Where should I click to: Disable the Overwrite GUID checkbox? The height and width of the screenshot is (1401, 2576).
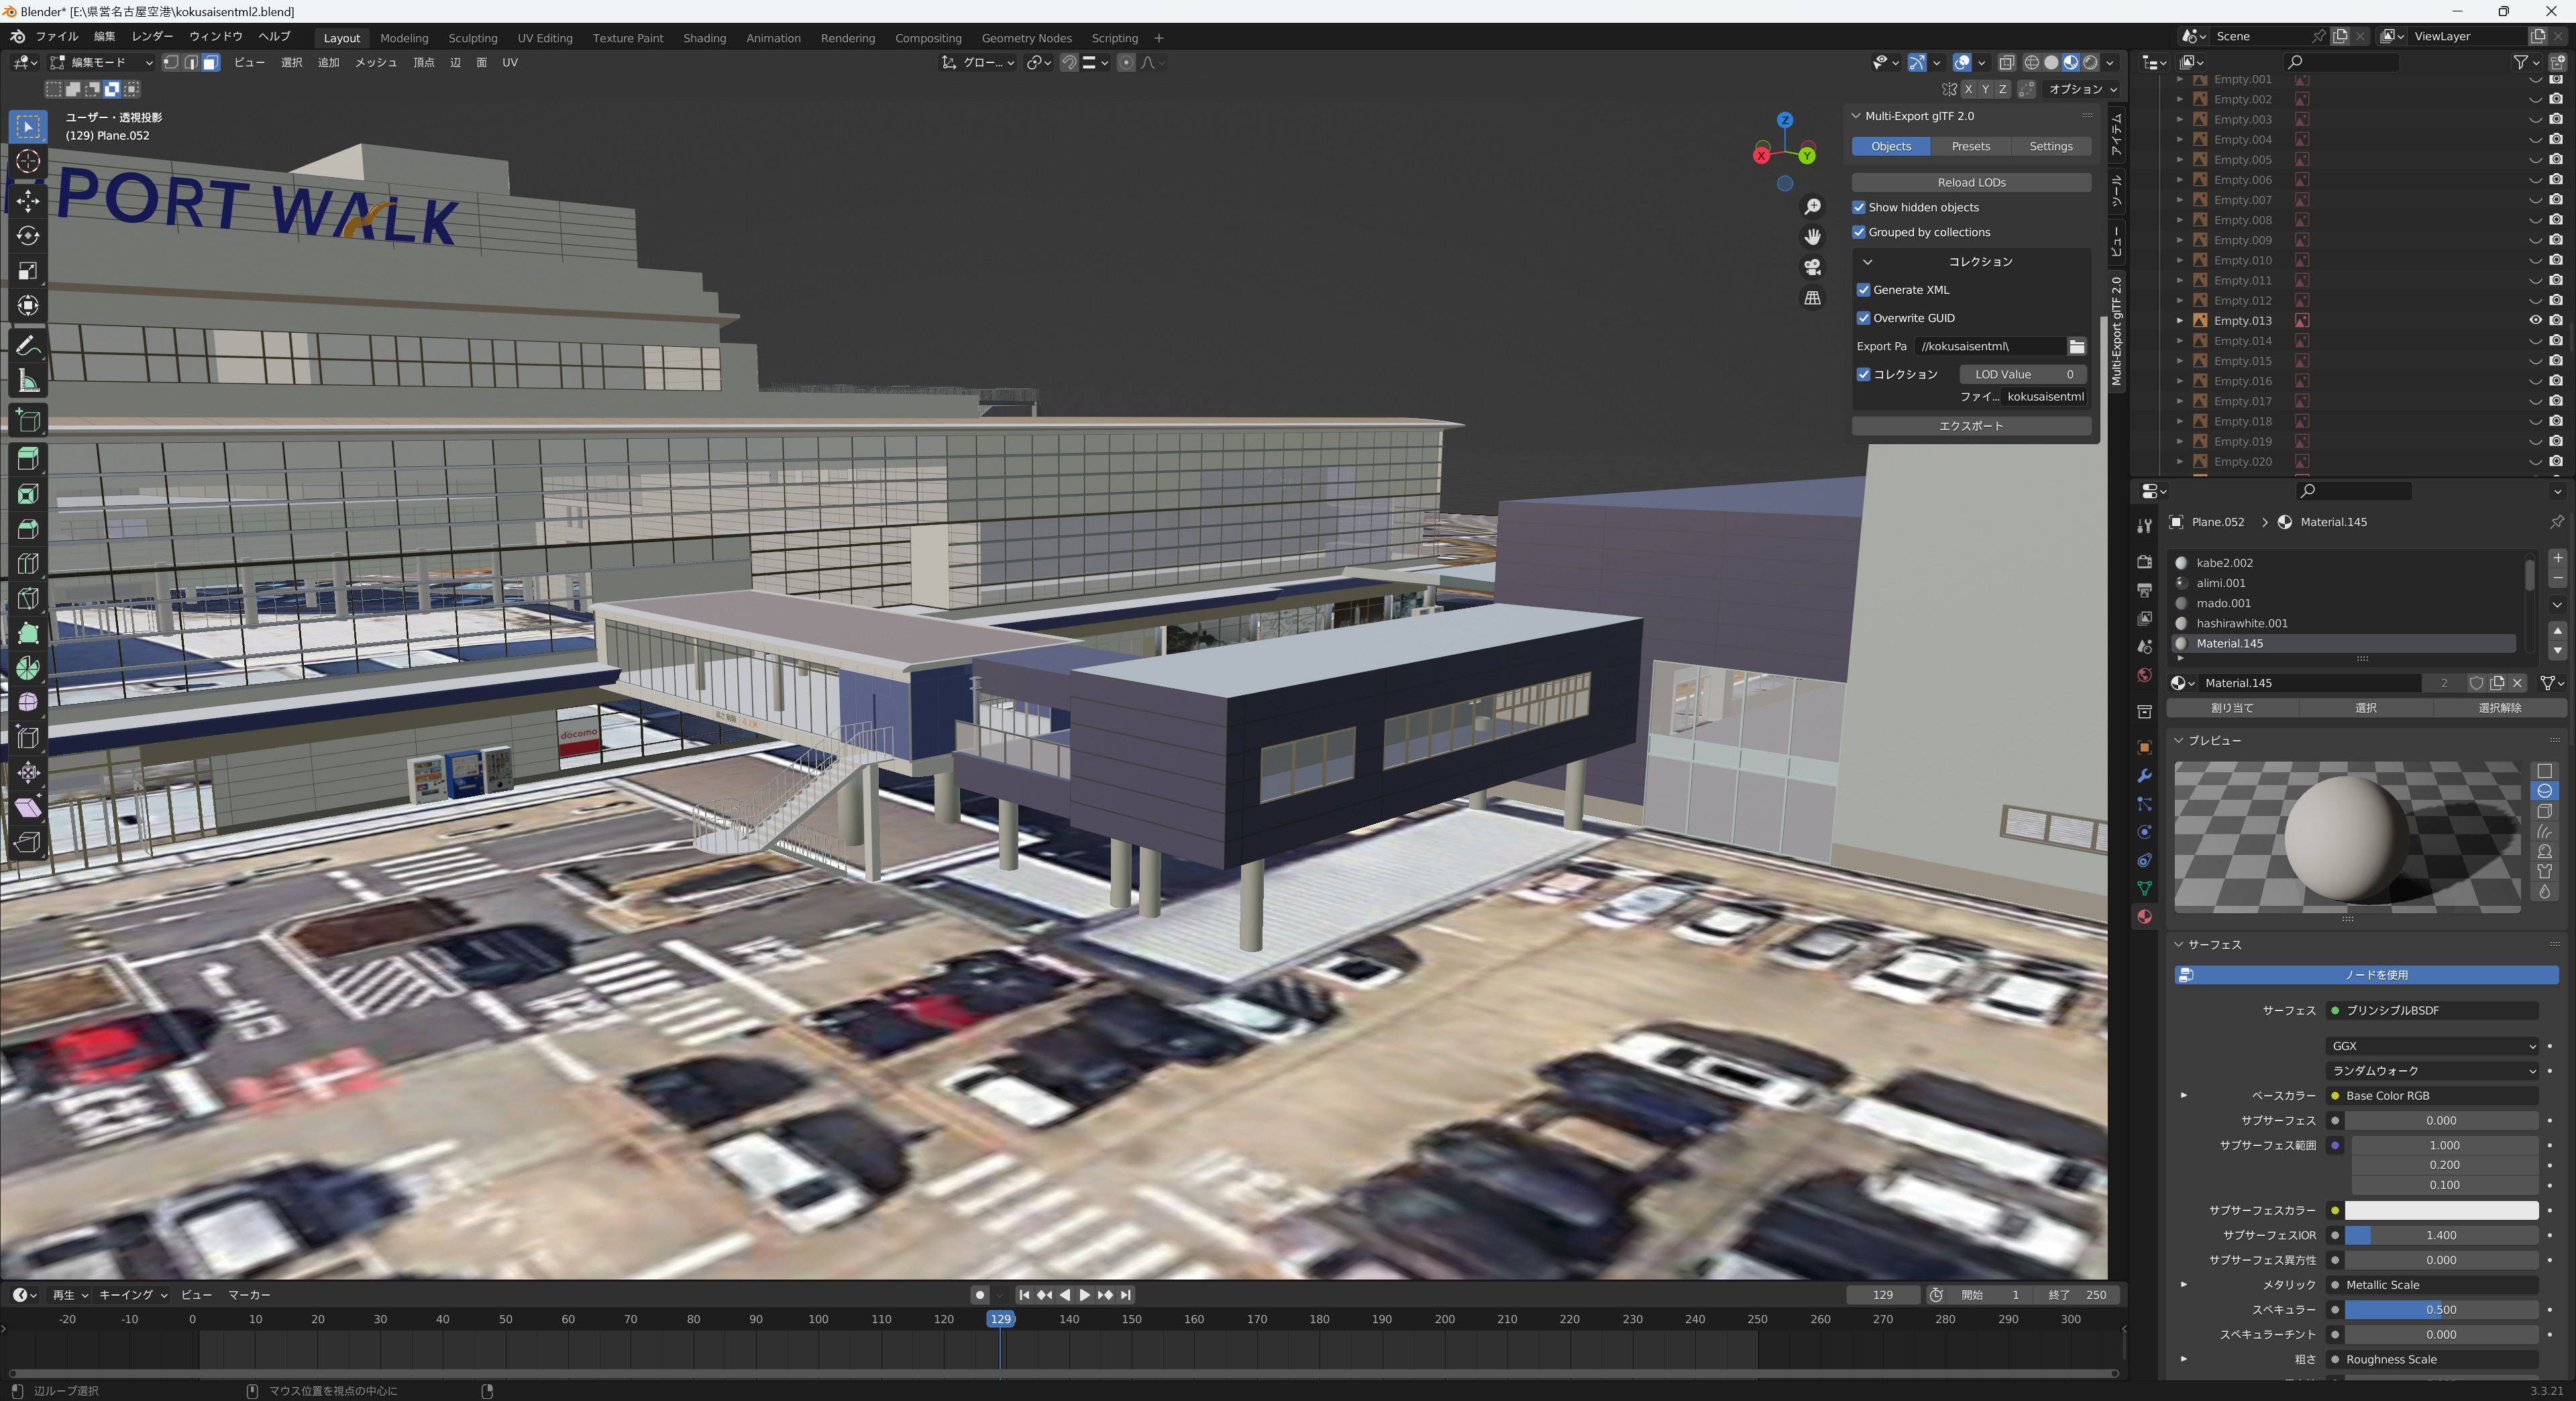click(x=1864, y=318)
